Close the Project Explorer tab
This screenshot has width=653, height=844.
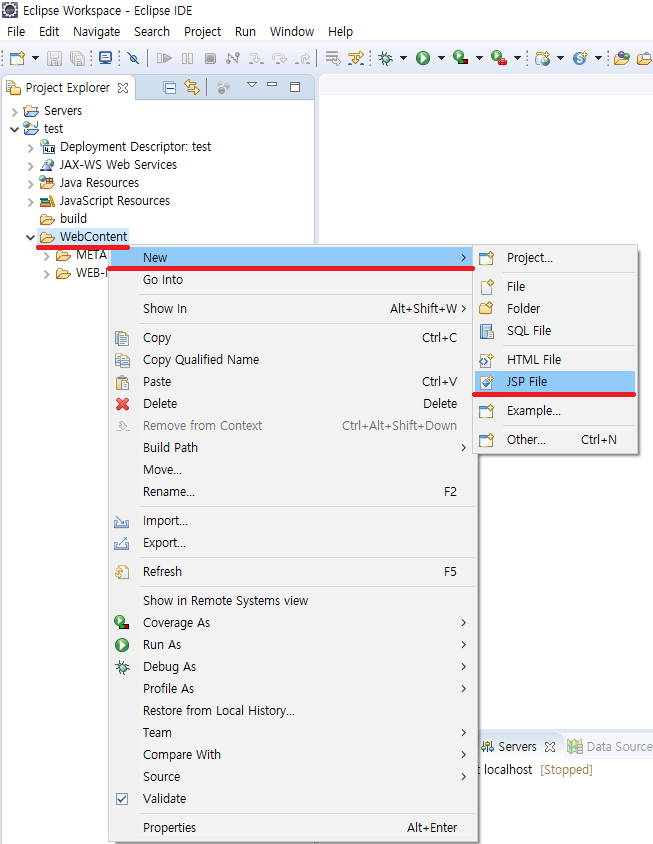coord(123,88)
